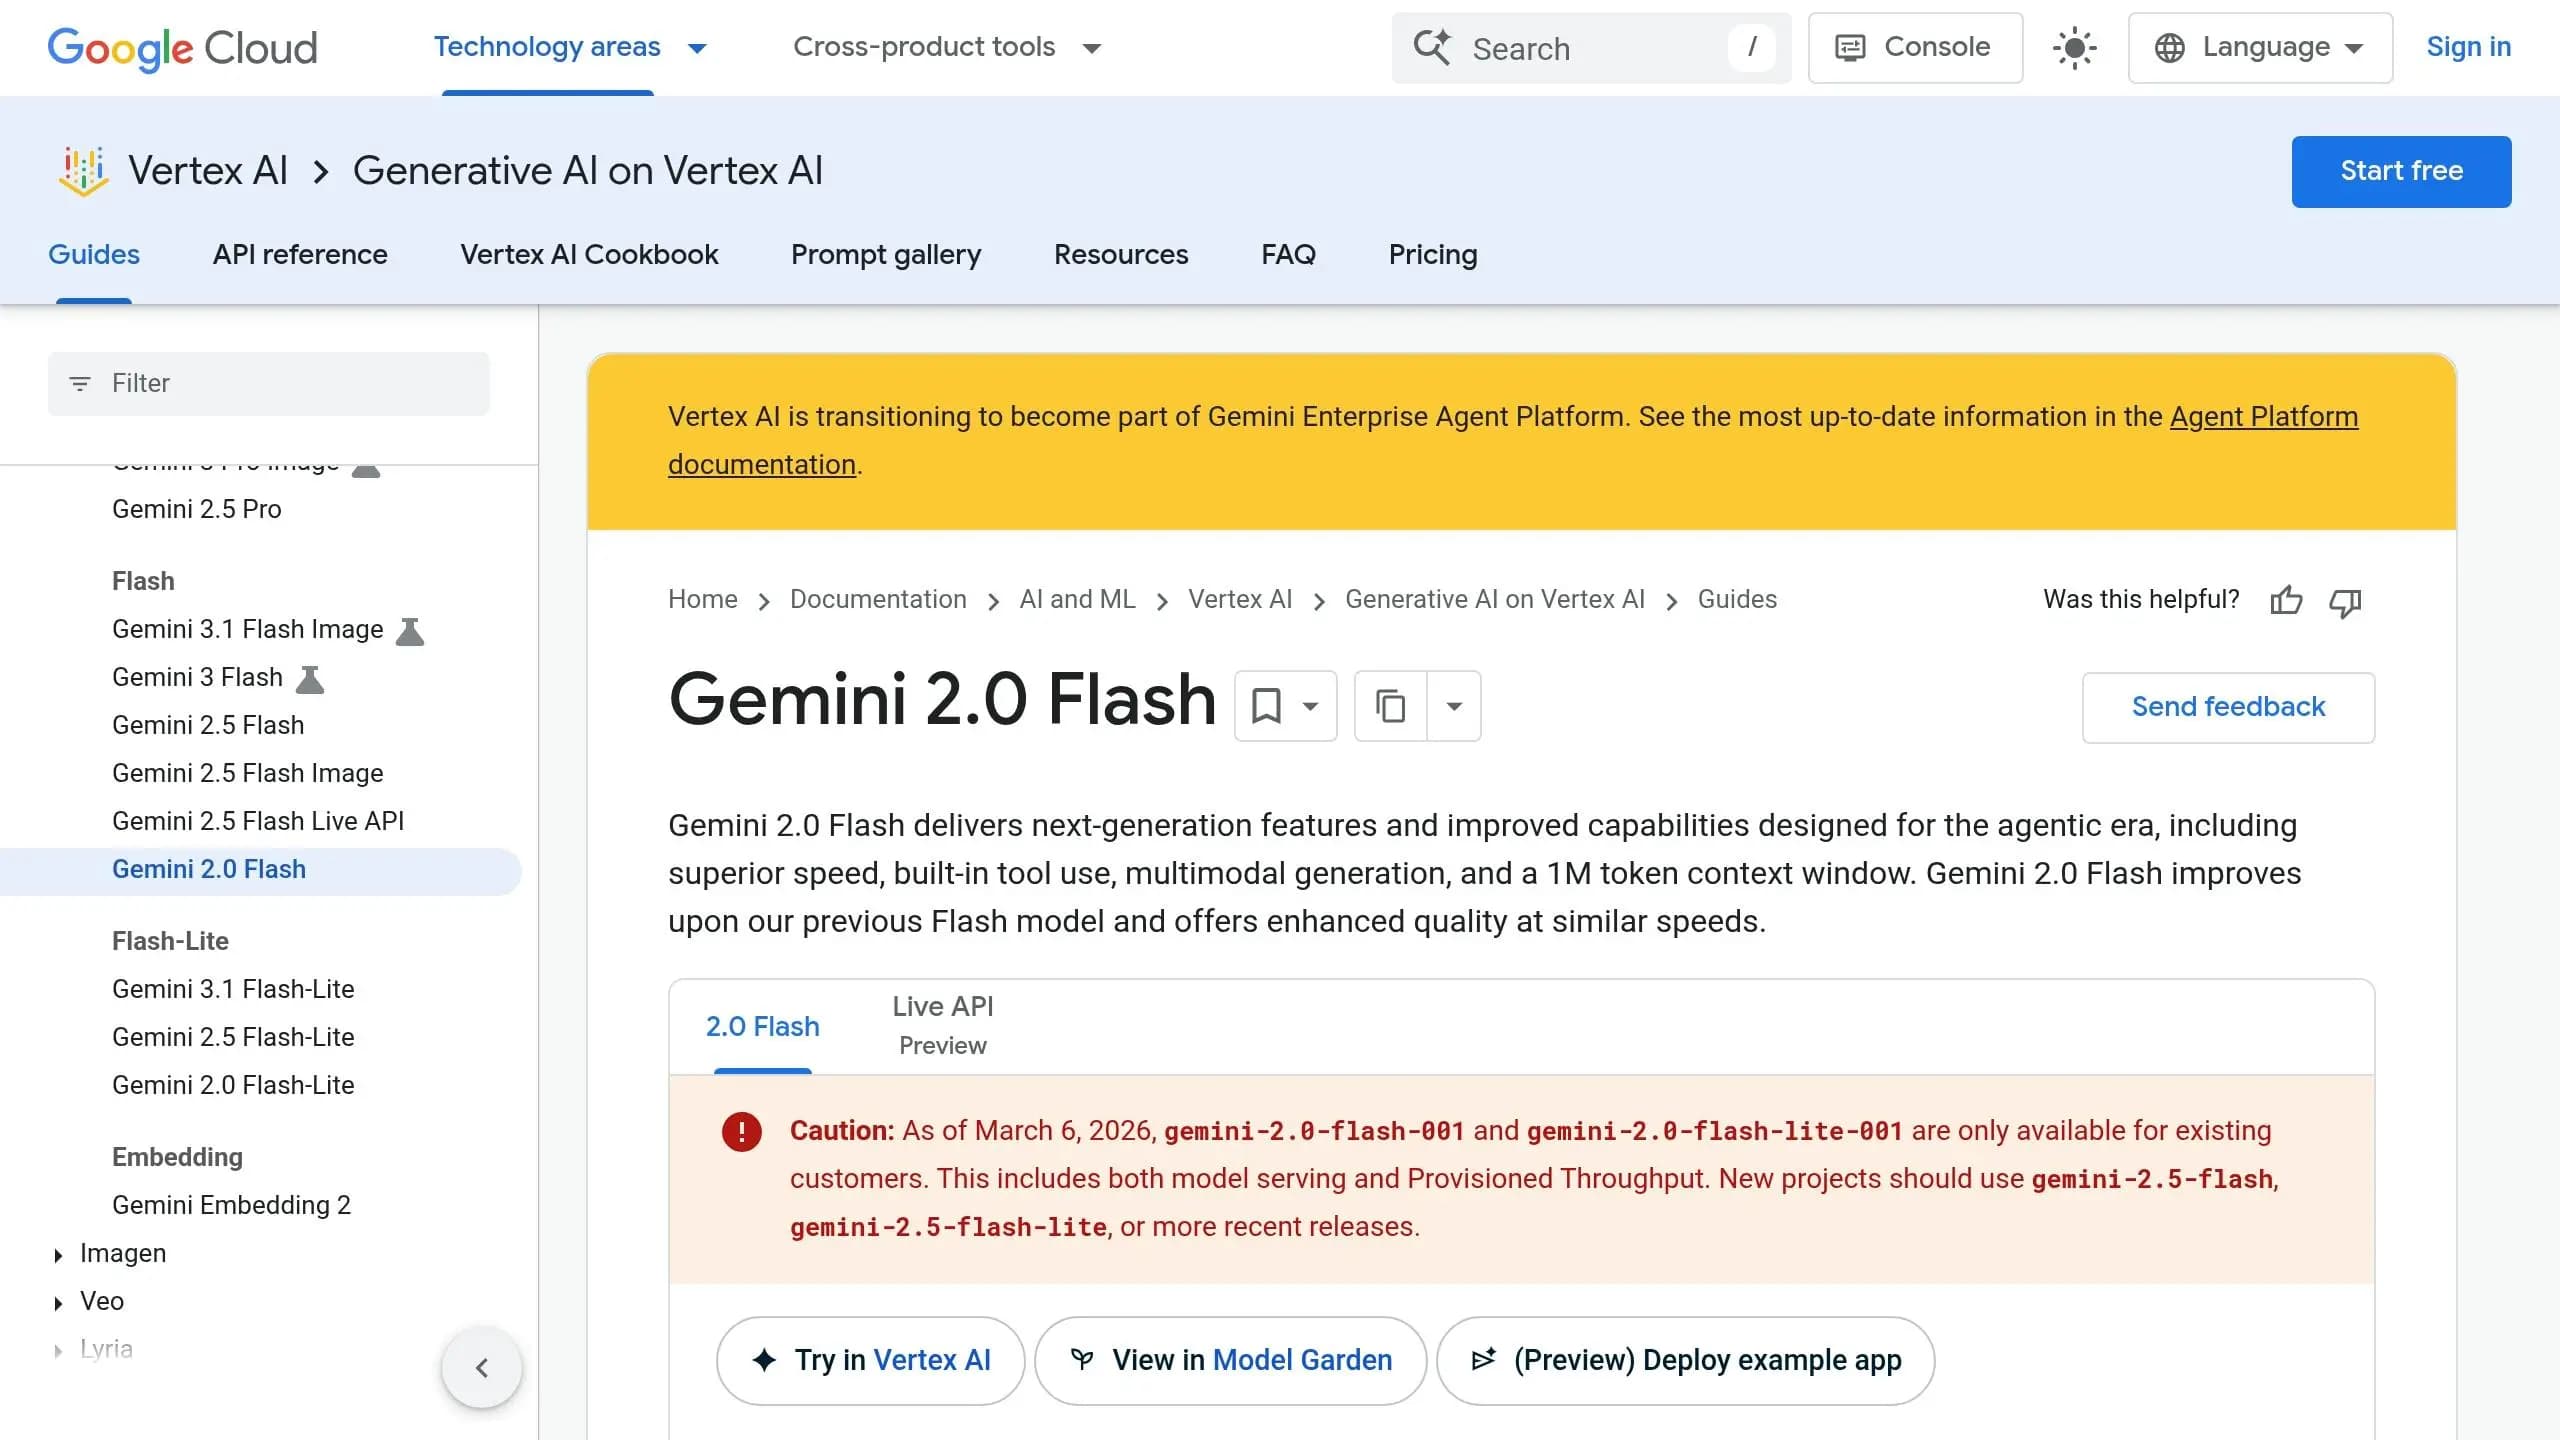Screen dimensions: 2560x1440
Task: Click the Guides breadcrumb link
Action: tap(1737, 599)
